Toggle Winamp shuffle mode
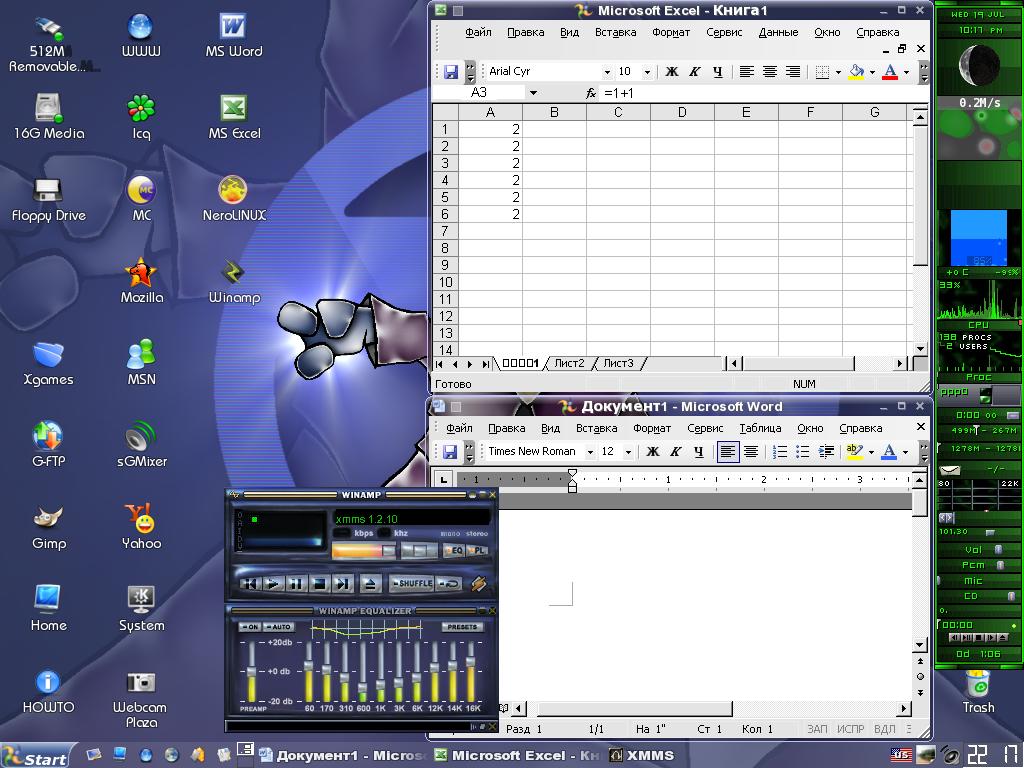This screenshot has width=1024, height=768. pyautogui.click(x=411, y=583)
